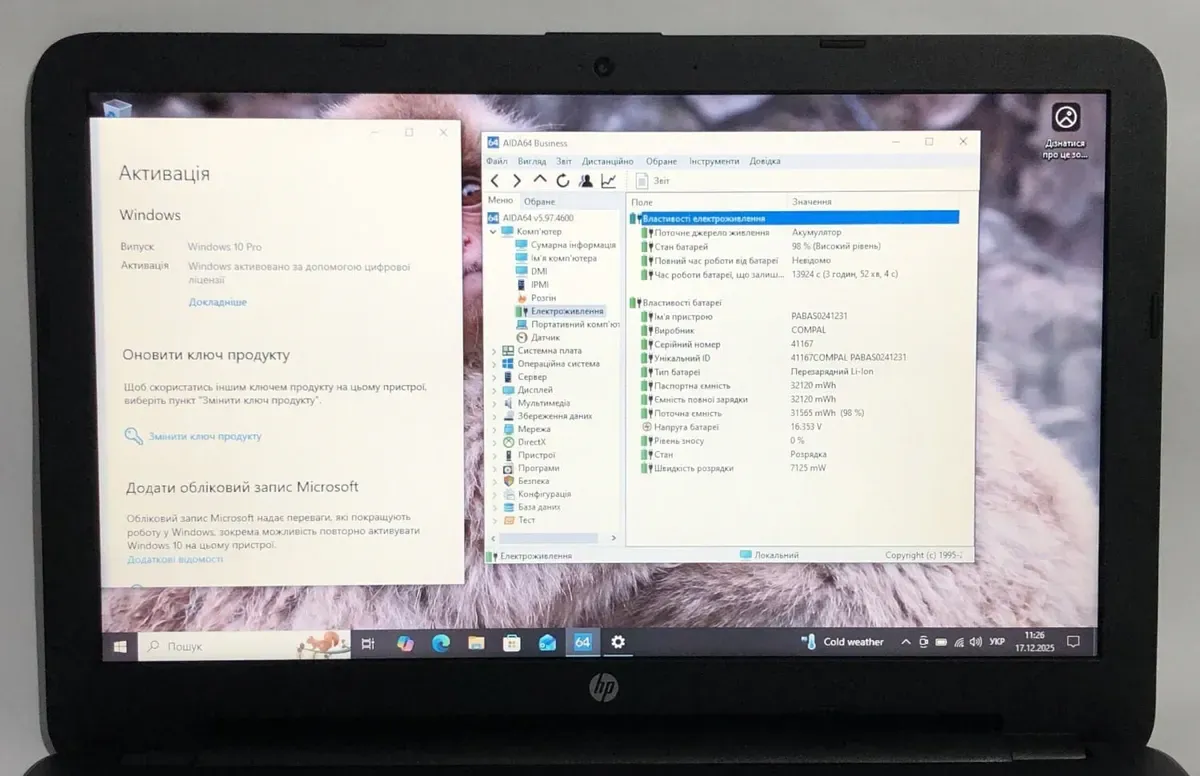The height and width of the screenshot is (776, 1200).
Task: Expand the Системна плата tree node
Action: point(494,351)
